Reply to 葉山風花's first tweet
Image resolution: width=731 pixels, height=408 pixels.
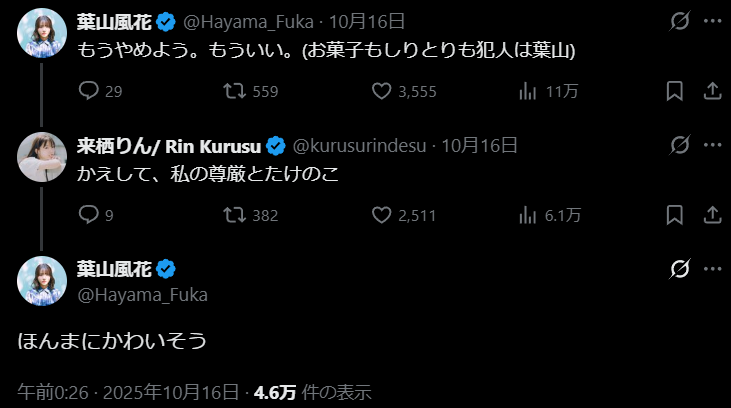[88, 91]
